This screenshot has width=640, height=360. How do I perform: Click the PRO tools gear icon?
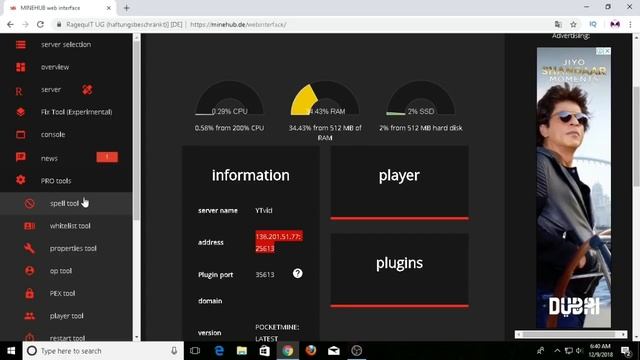[20, 180]
